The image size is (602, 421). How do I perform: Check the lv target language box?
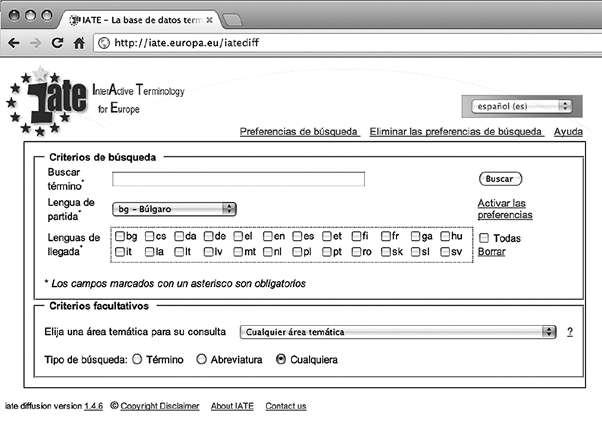[208, 252]
